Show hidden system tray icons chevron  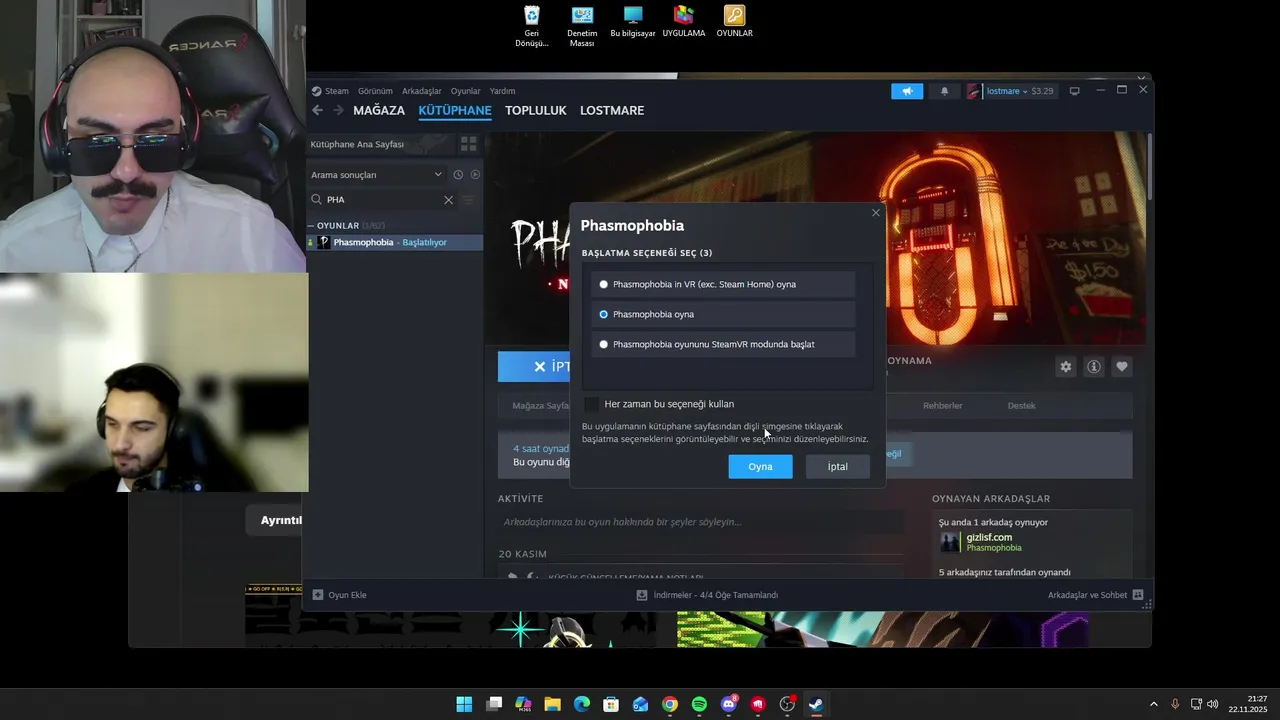point(1153,704)
